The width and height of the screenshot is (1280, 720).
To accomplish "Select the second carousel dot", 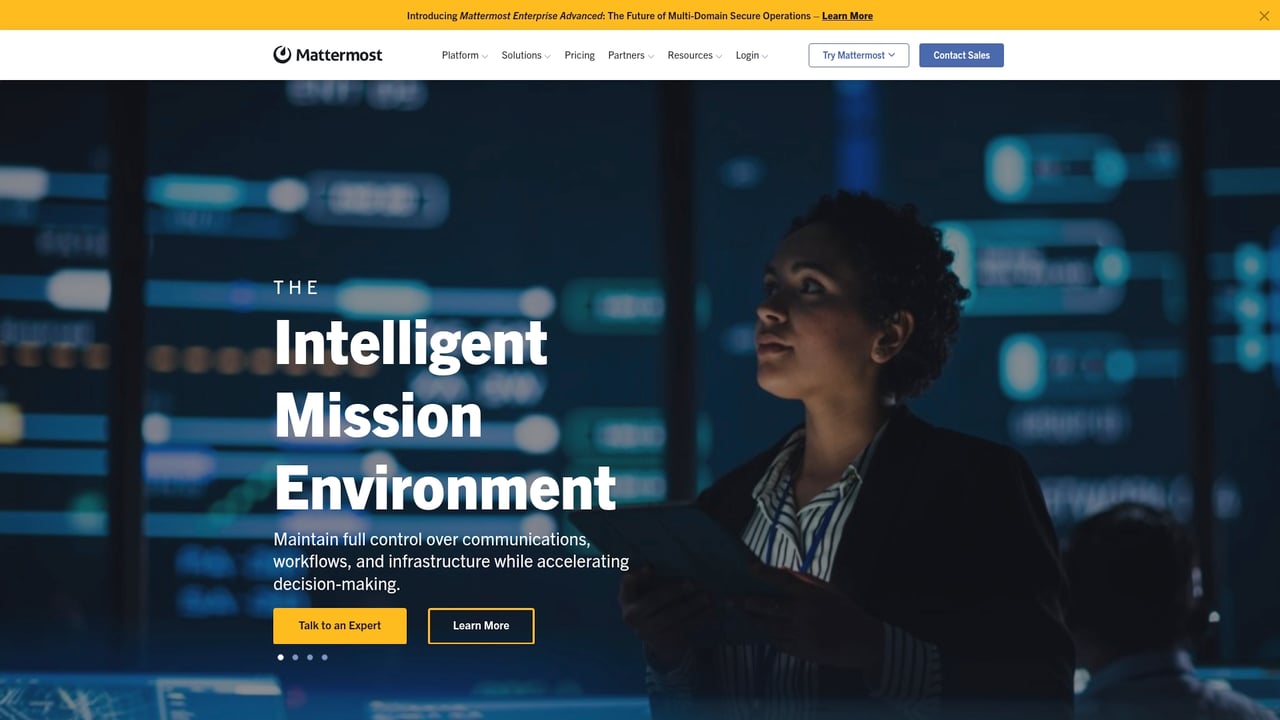I will 295,657.
